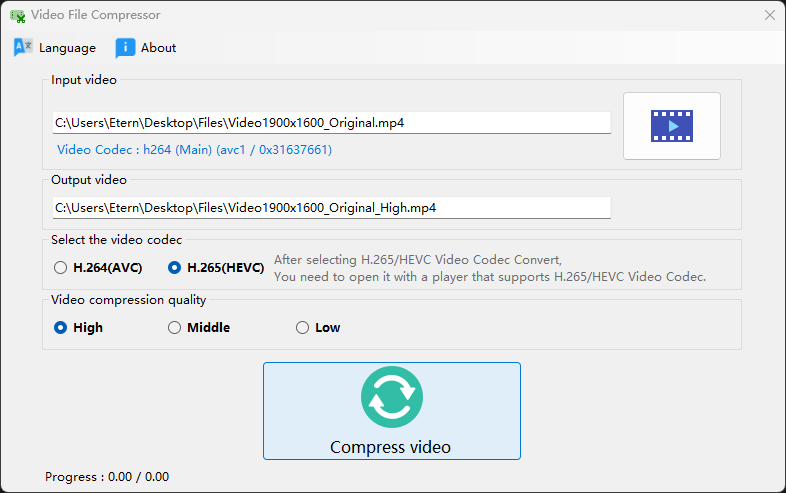Click the Video File Compressor title bar icon
The image size is (786, 493).
point(18,16)
